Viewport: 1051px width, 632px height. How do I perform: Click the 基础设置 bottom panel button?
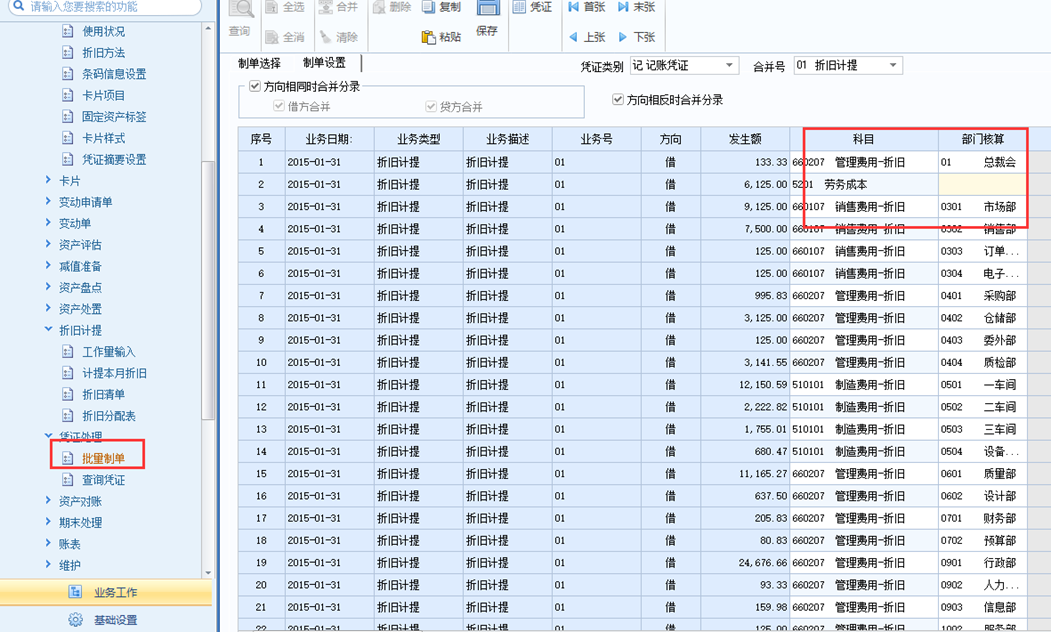pos(115,620)
